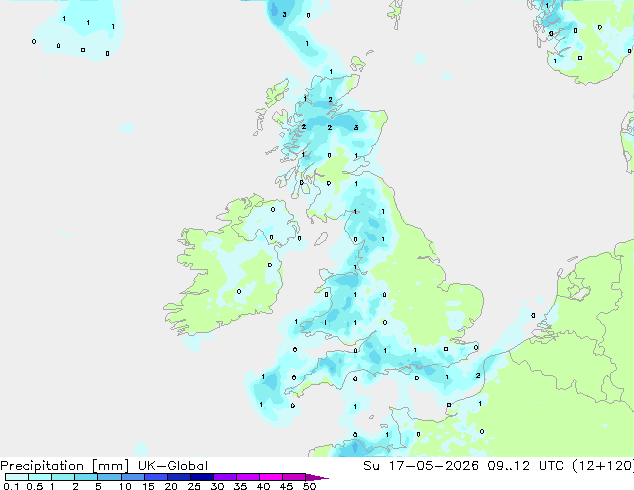Click the 0.1 to 0.5 mm legend swatch
Viewport: 634px width, 490px height.
tap(17, 477)
